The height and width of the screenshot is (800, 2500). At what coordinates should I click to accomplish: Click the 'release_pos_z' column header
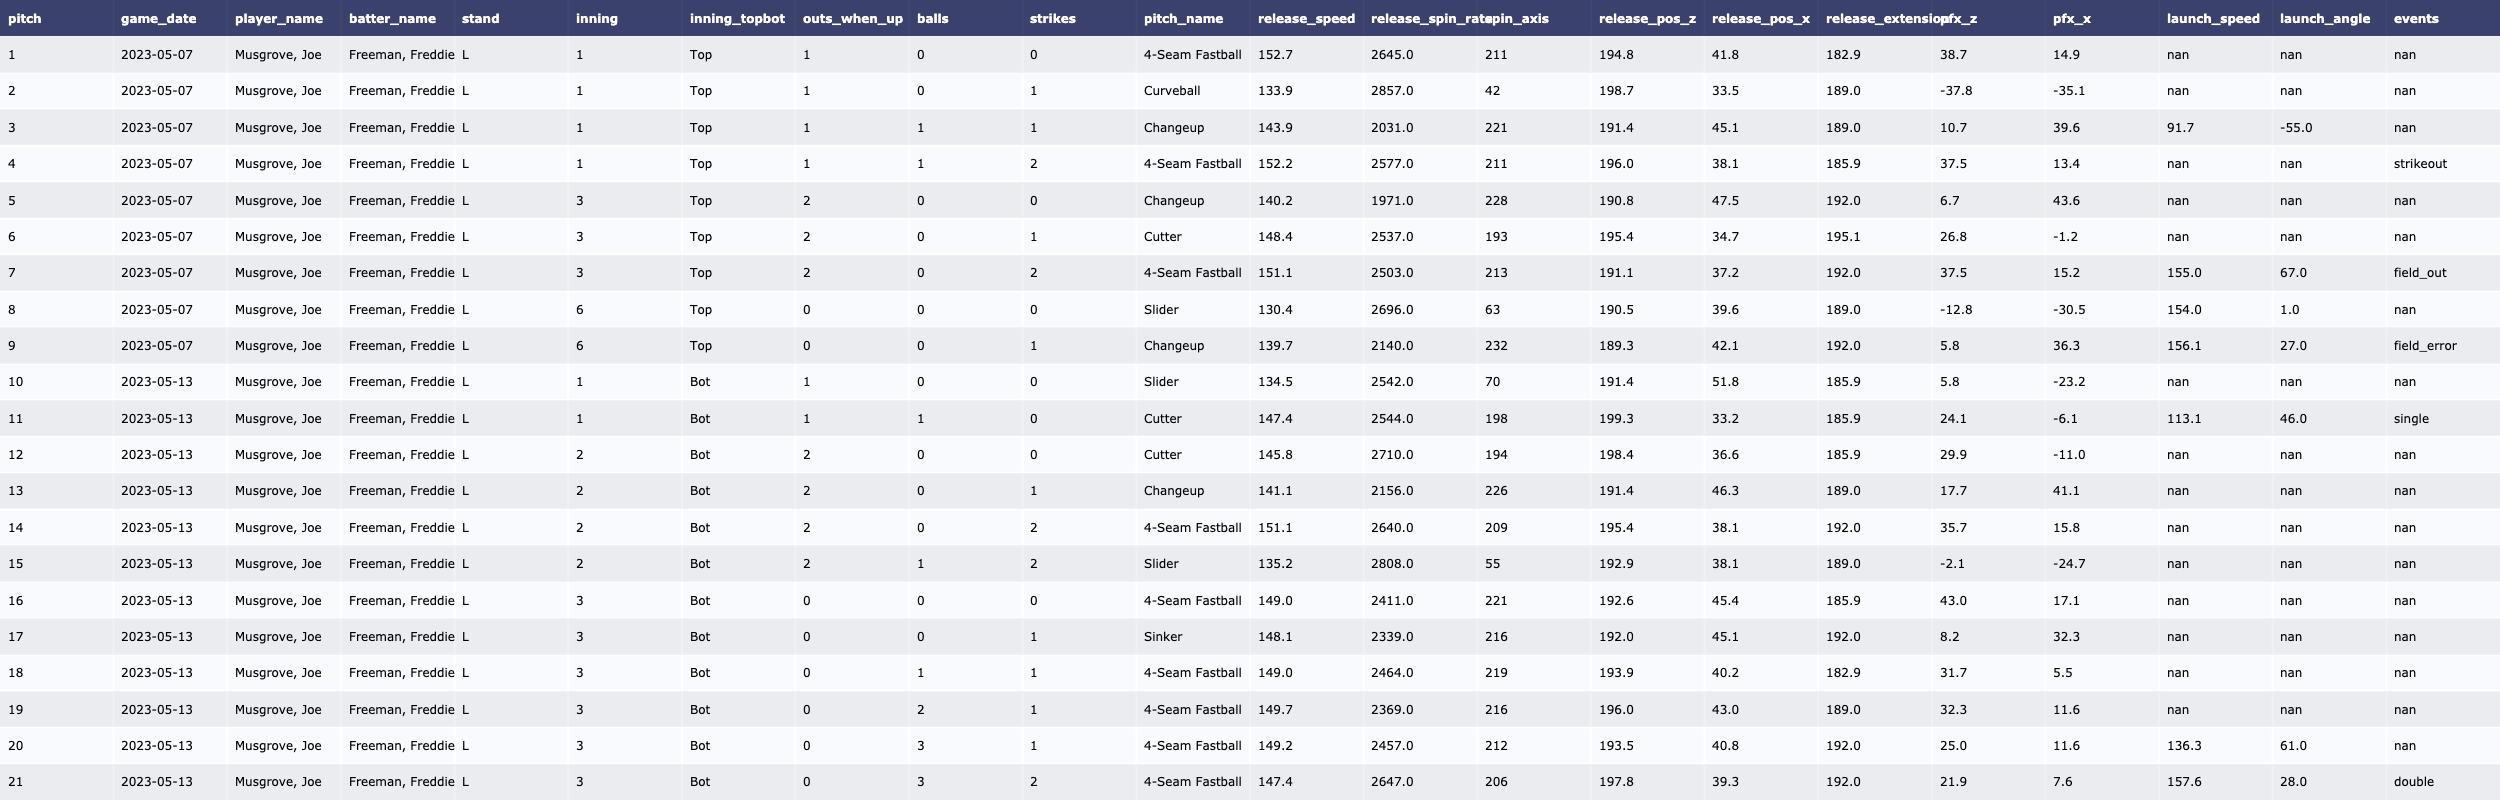(1647, 19)
